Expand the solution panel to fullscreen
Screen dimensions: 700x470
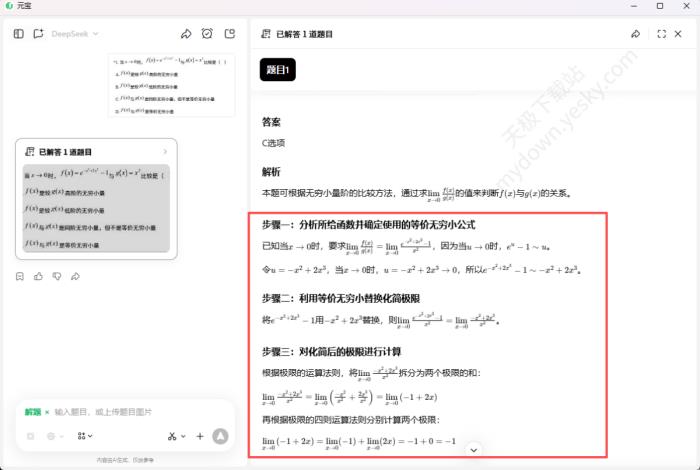click(x=661, y=34)
